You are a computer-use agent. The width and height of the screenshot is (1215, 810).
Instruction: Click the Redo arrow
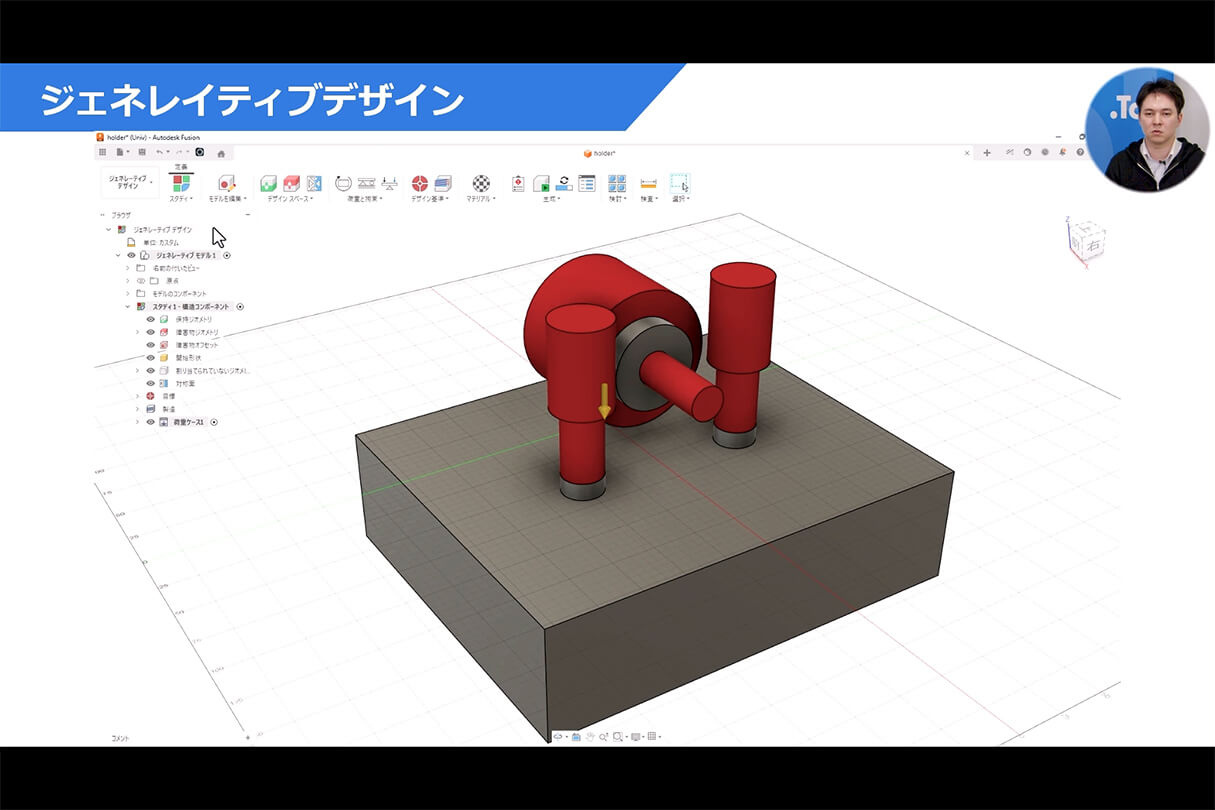pos(179,152)
